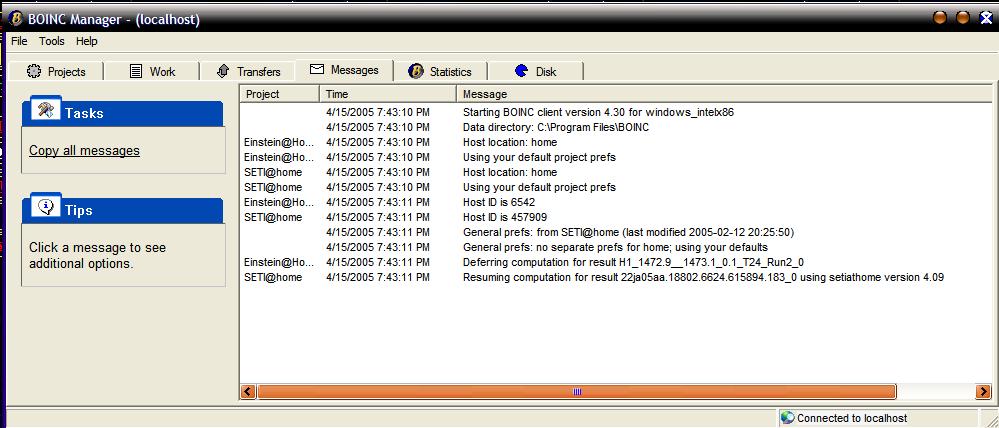Click the Work tab list icon
999x428 pixels.
coord(137,71)
